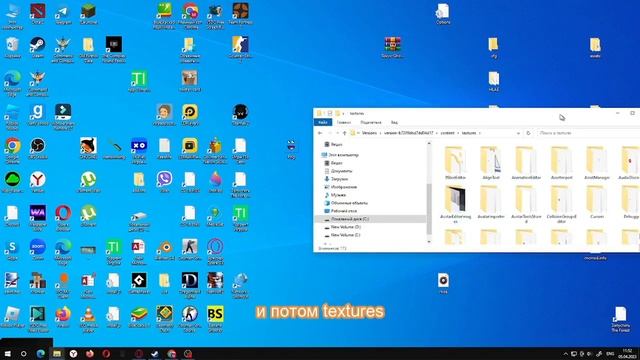Launch Telegram from the desktop
The height and width of the screenshot is (360, 640).
click(63, 13)
